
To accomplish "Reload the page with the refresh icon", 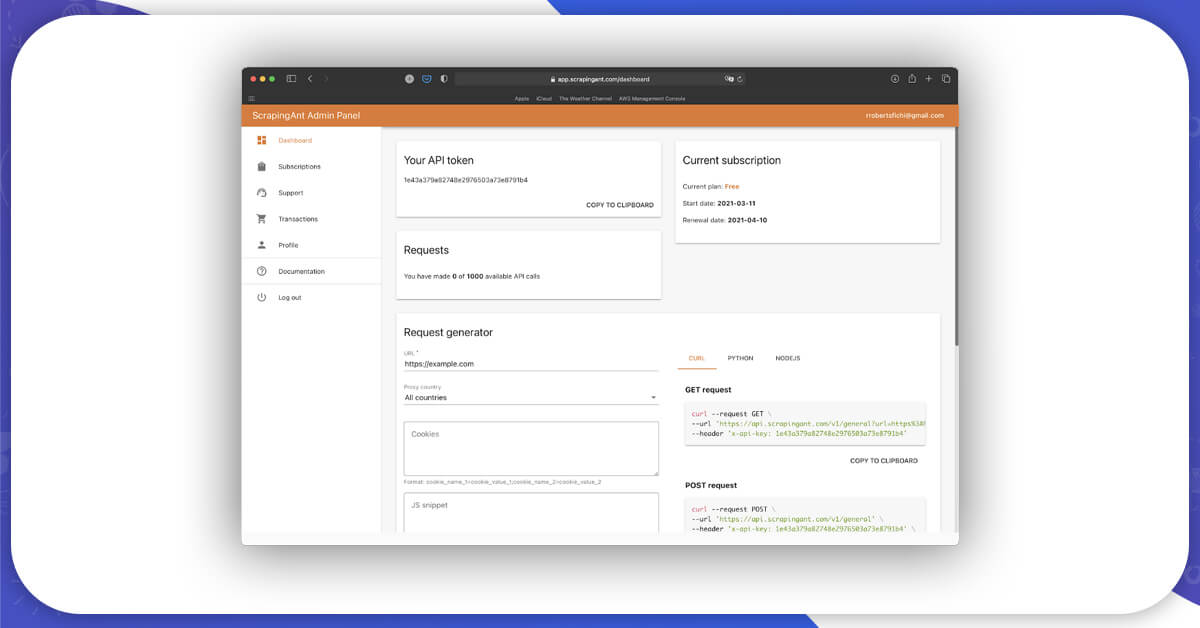I will tap(740, 79).
